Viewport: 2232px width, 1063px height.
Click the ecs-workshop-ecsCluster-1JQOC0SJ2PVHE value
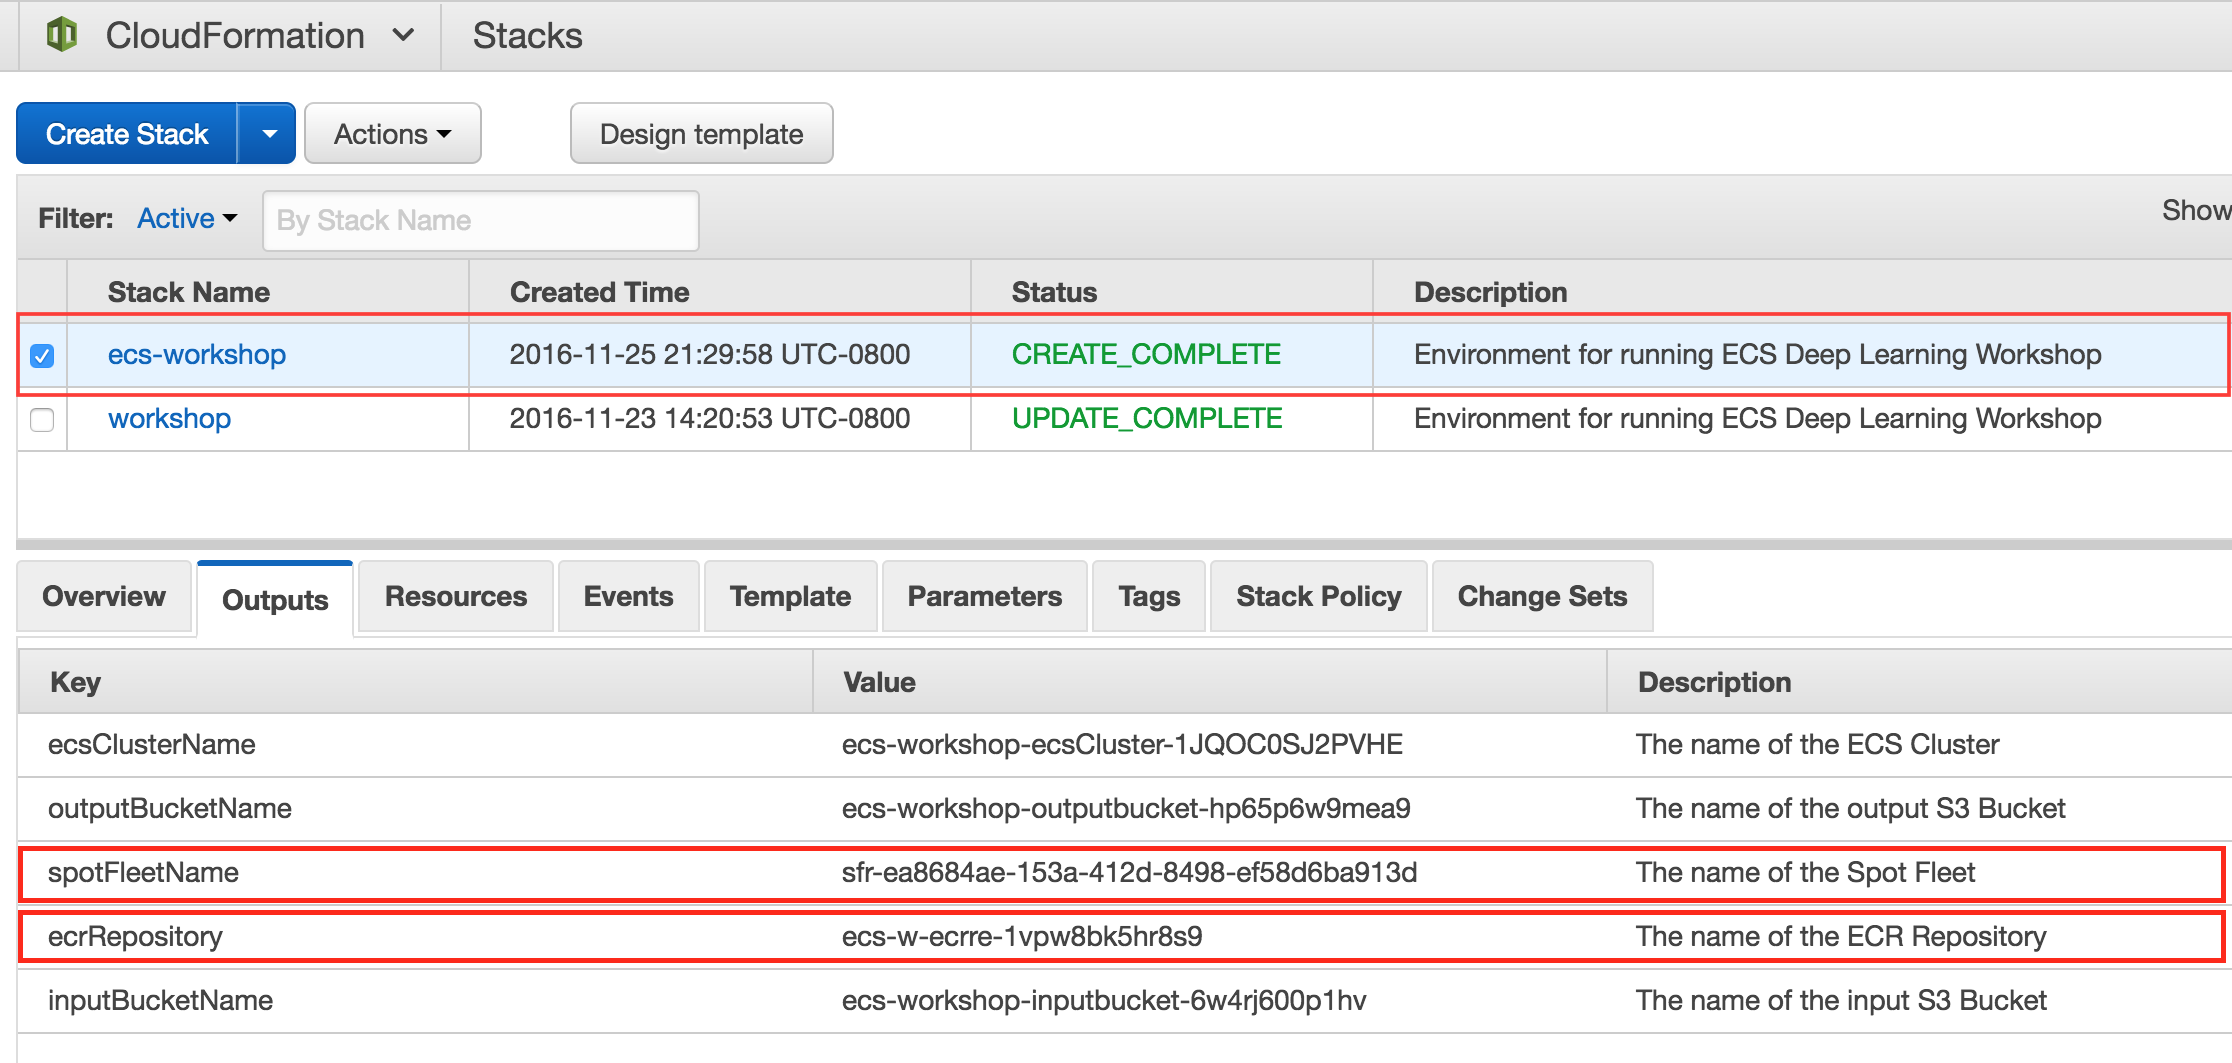[x=1122, y=744]
